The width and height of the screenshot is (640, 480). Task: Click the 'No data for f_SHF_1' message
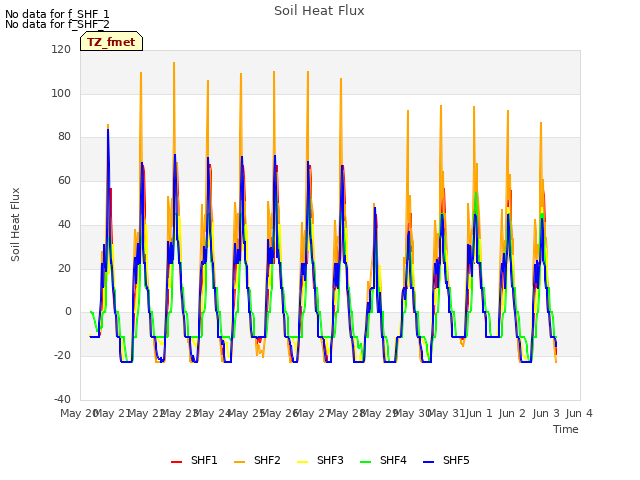pos(57,14)
